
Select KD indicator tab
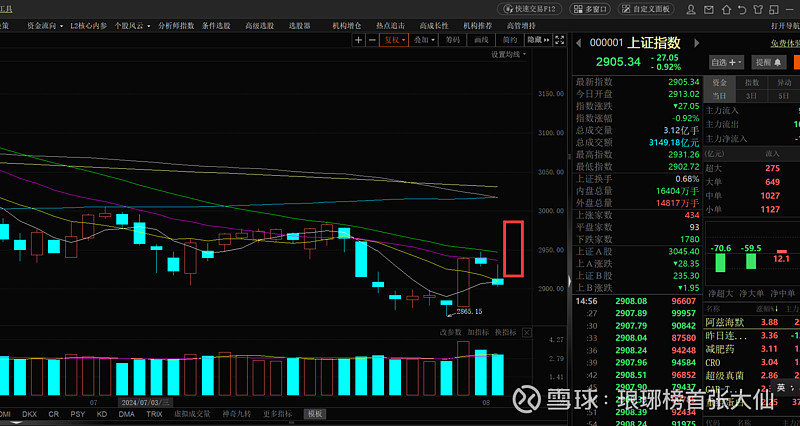click(x=102, y=414)
